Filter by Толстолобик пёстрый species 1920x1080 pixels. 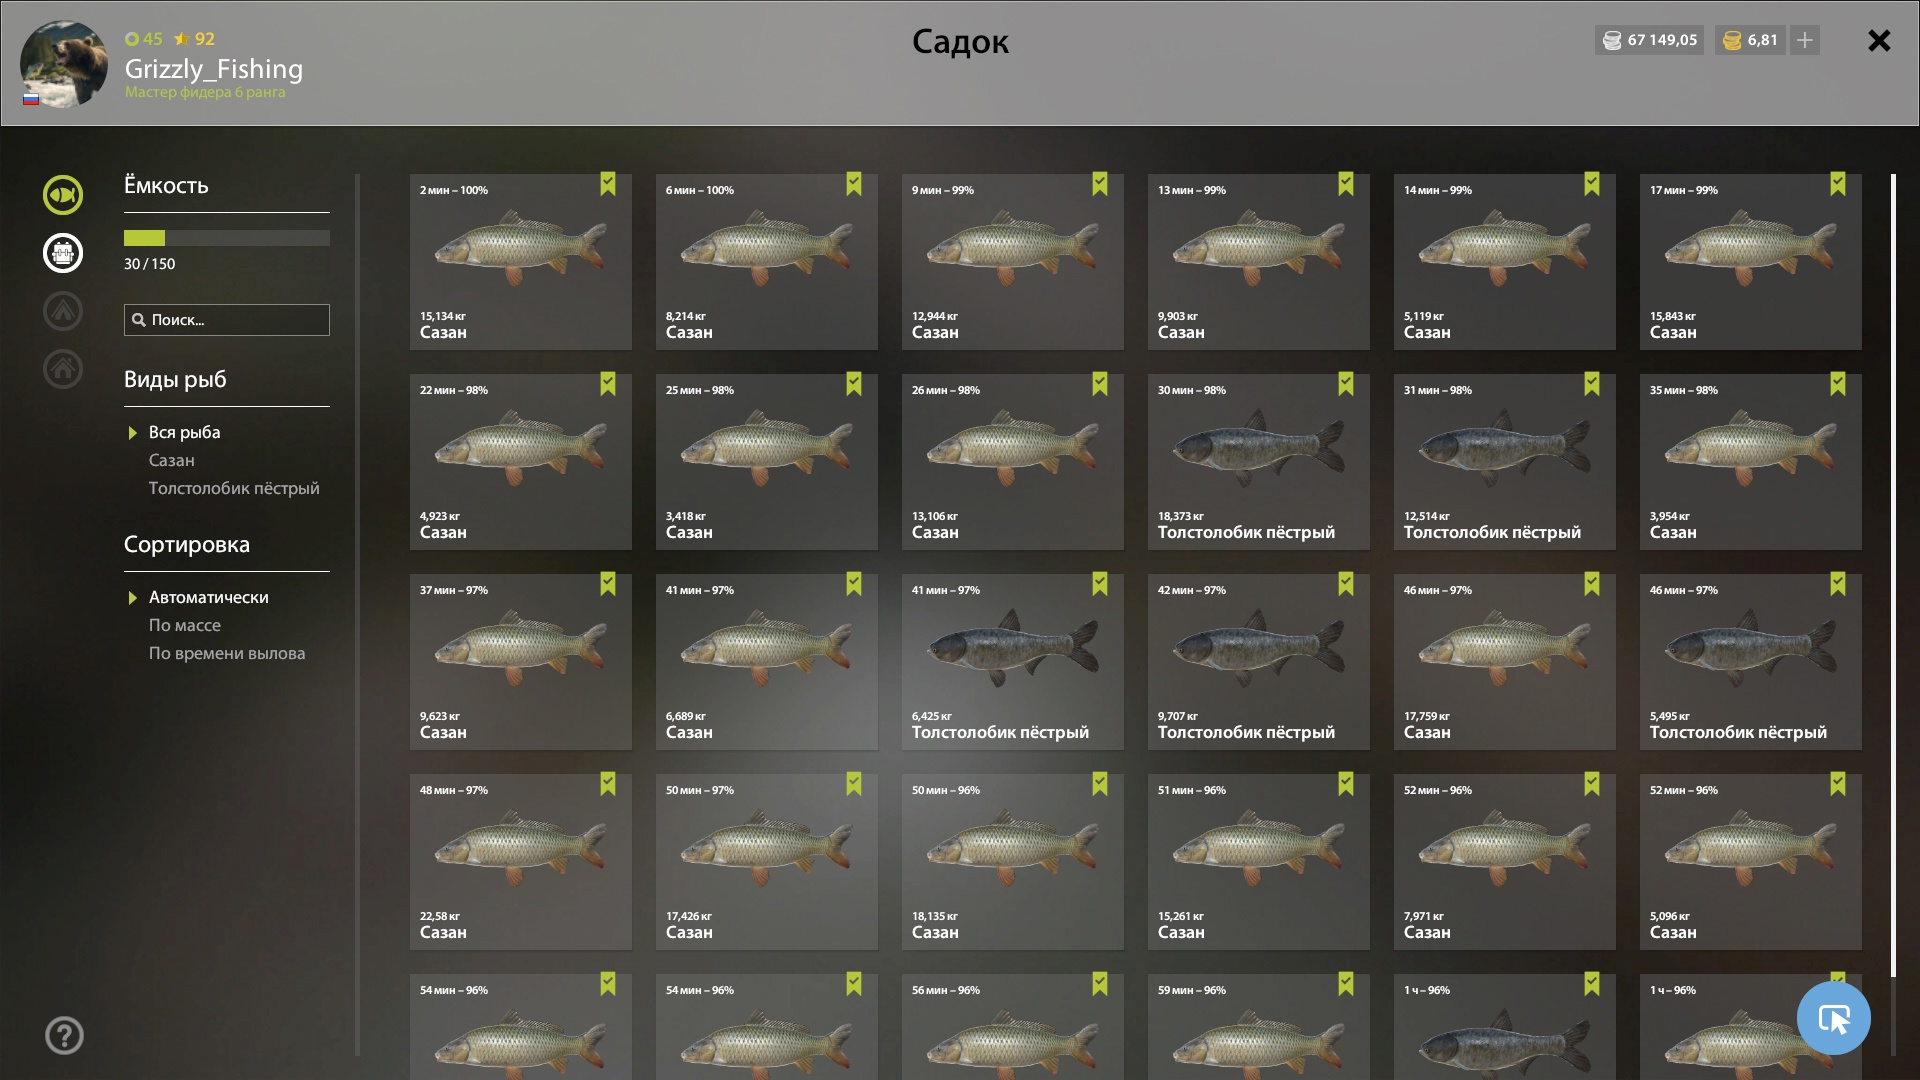[234, 488]
